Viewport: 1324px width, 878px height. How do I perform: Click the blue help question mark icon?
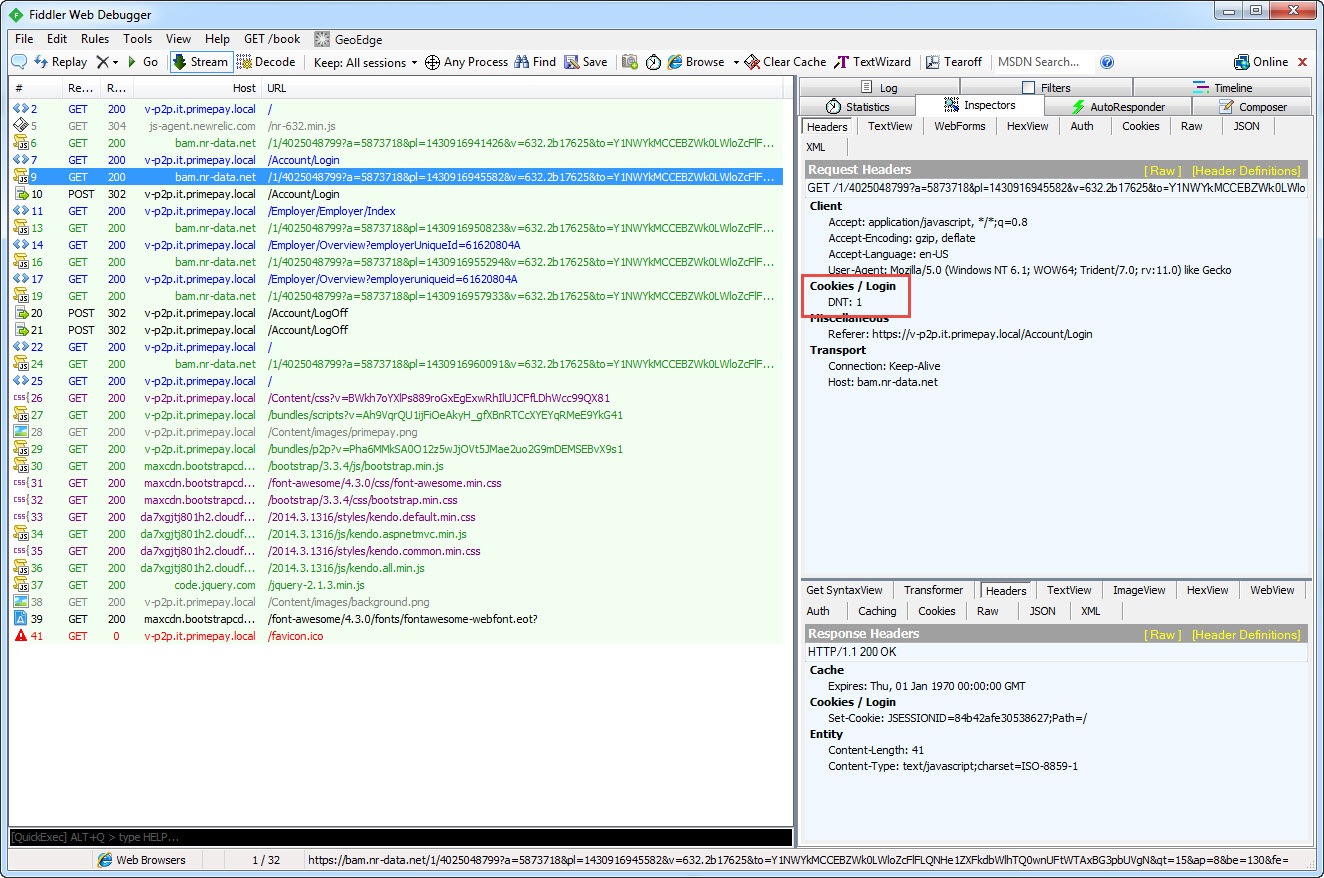point(1107,62)
